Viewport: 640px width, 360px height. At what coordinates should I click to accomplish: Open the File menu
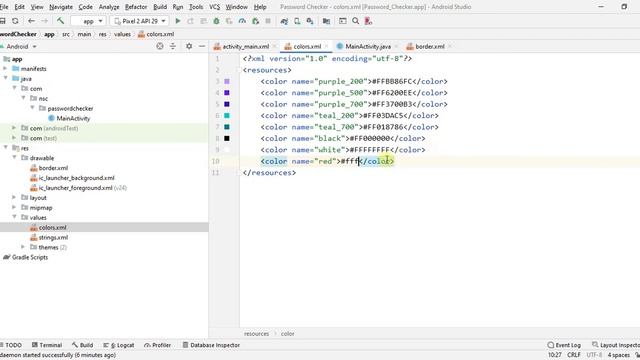click(4, 7)
